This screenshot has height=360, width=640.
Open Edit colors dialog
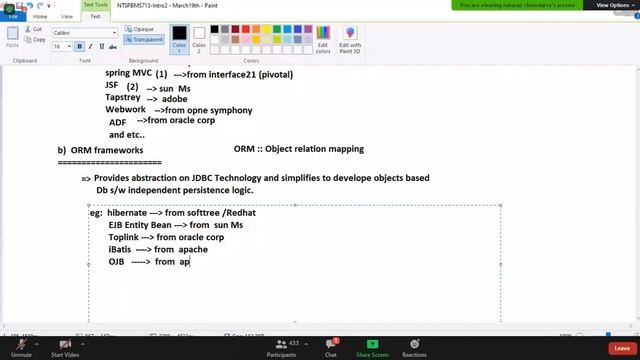[x=323, y=39]
